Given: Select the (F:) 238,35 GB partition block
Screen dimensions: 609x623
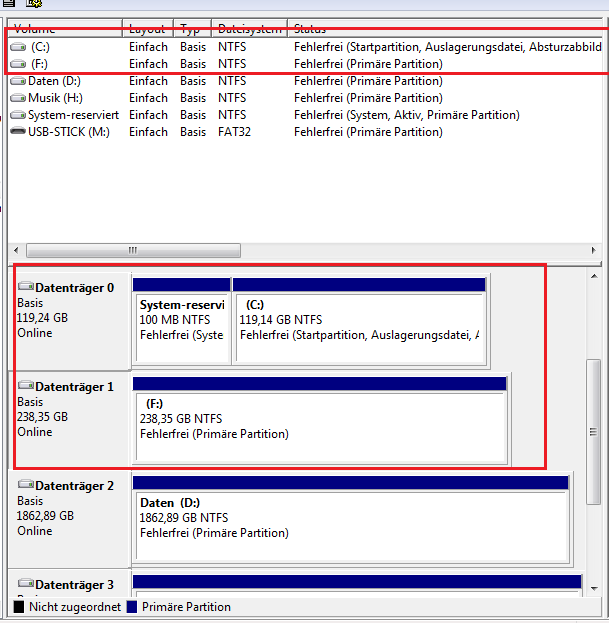Looking at the screenshot, I should point(320,420).
